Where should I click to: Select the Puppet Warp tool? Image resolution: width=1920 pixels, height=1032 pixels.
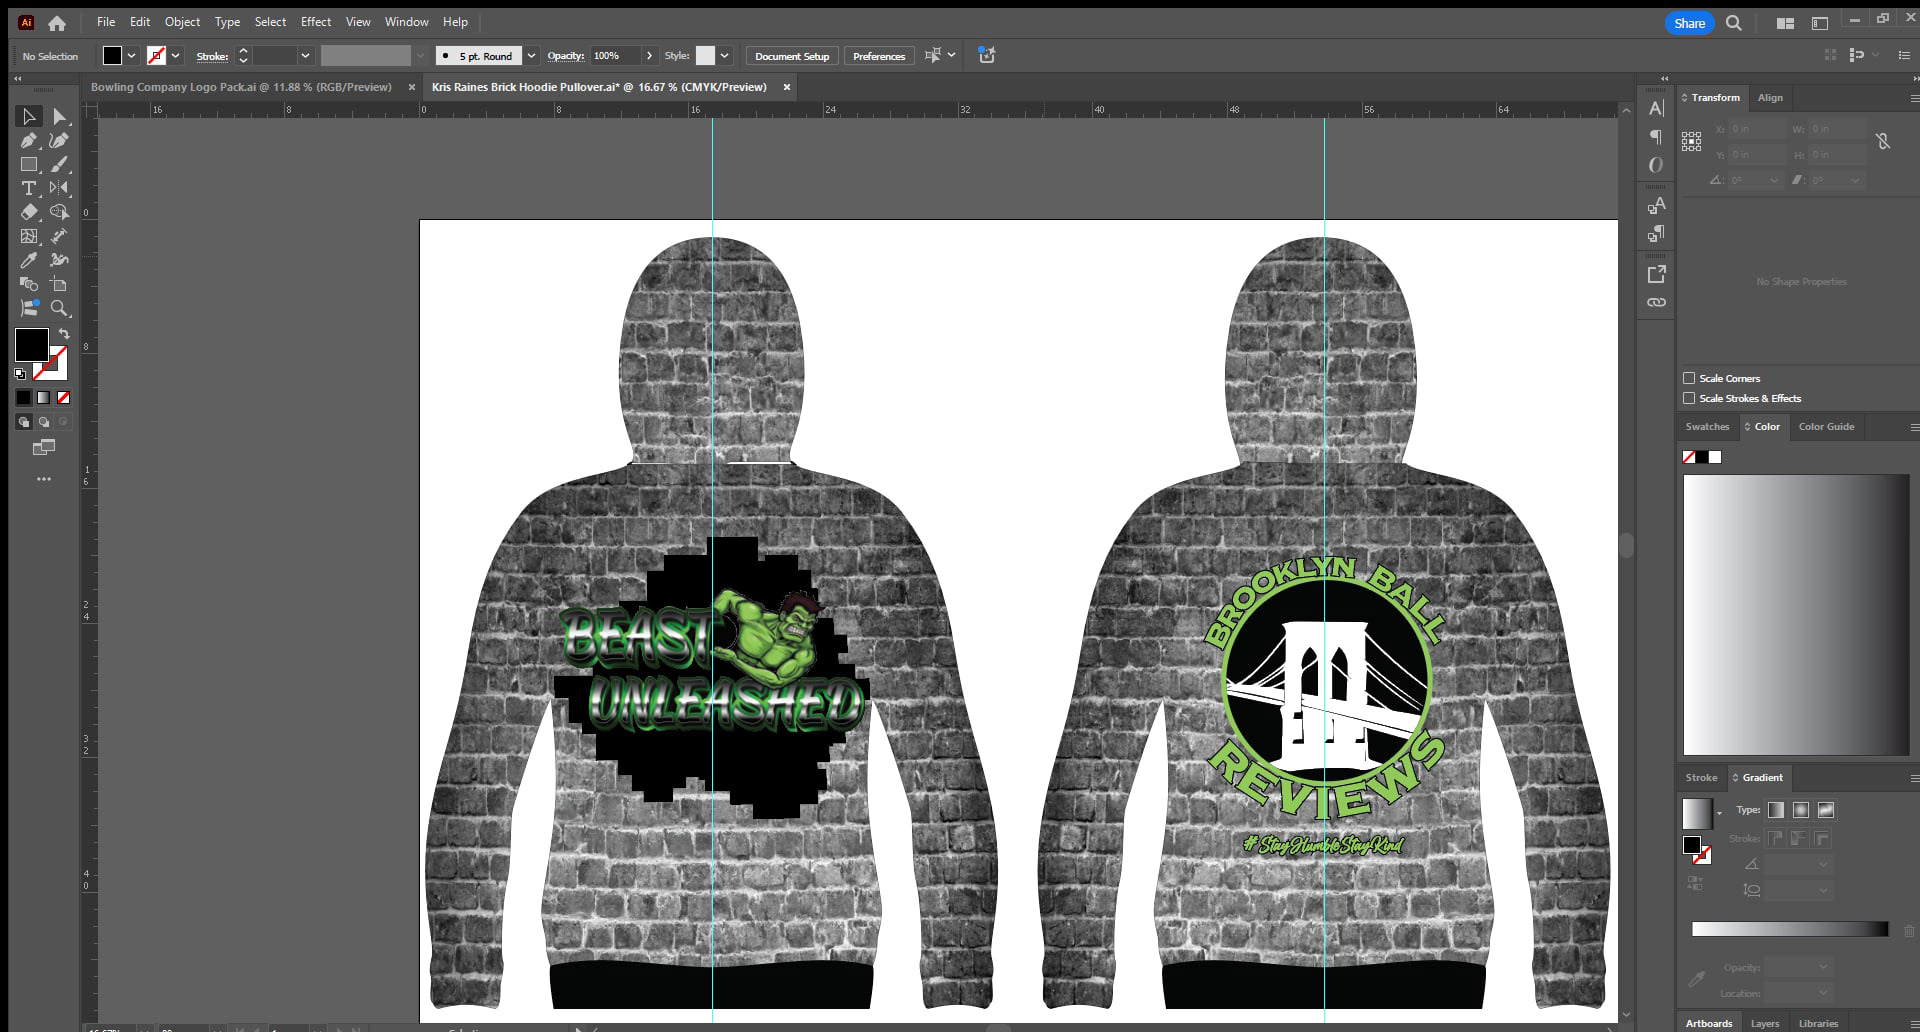tap(59, 260)
